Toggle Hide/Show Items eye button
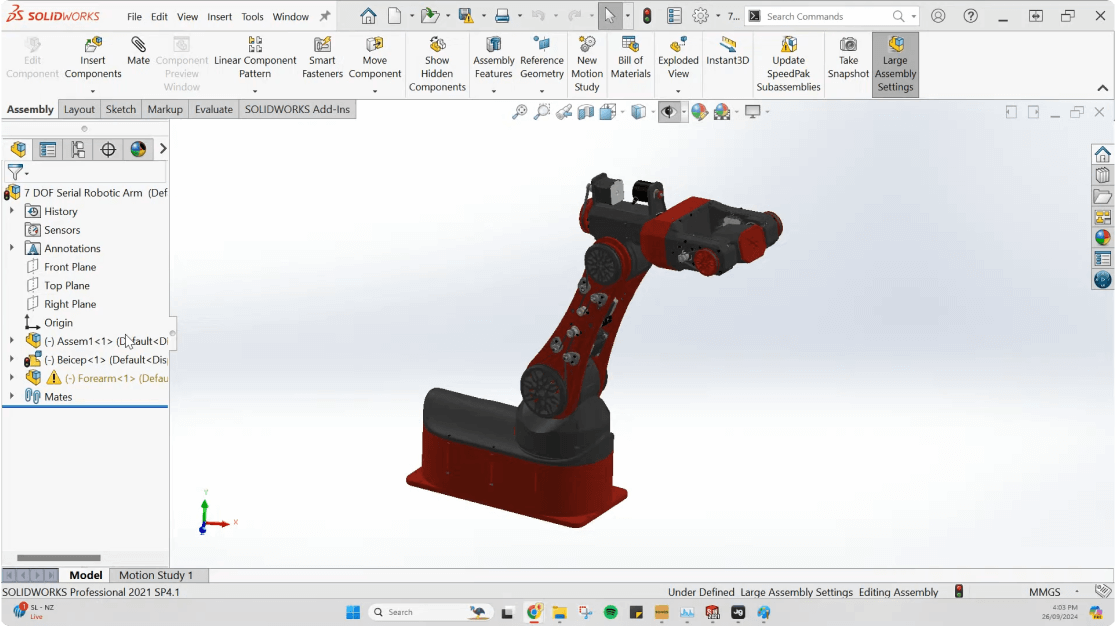The height and width of the screenshot is (626, 1116). 668,112
